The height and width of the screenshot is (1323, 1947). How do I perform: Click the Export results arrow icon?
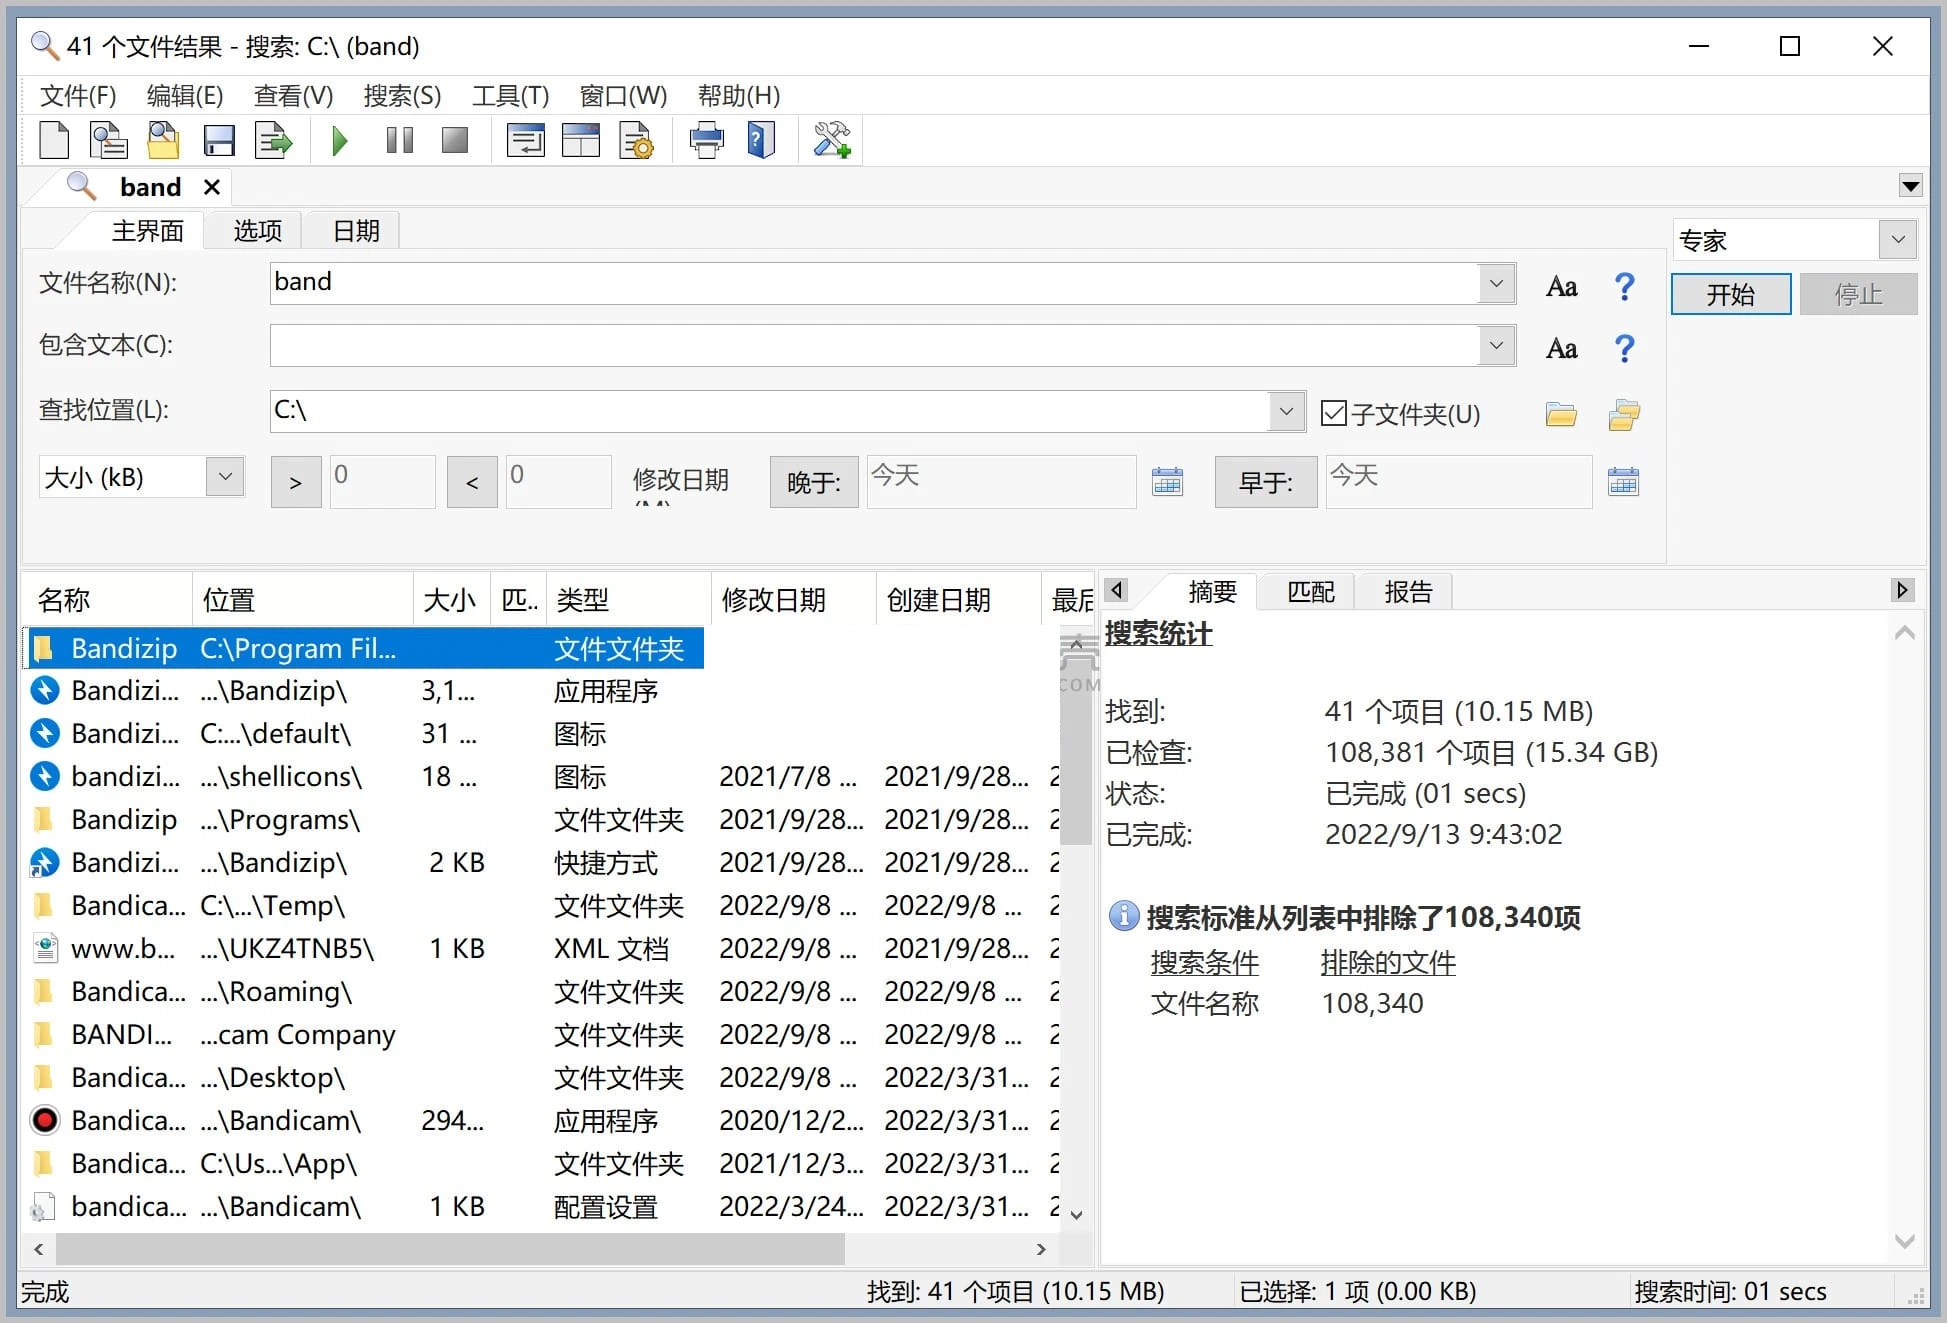click(273, 140)
